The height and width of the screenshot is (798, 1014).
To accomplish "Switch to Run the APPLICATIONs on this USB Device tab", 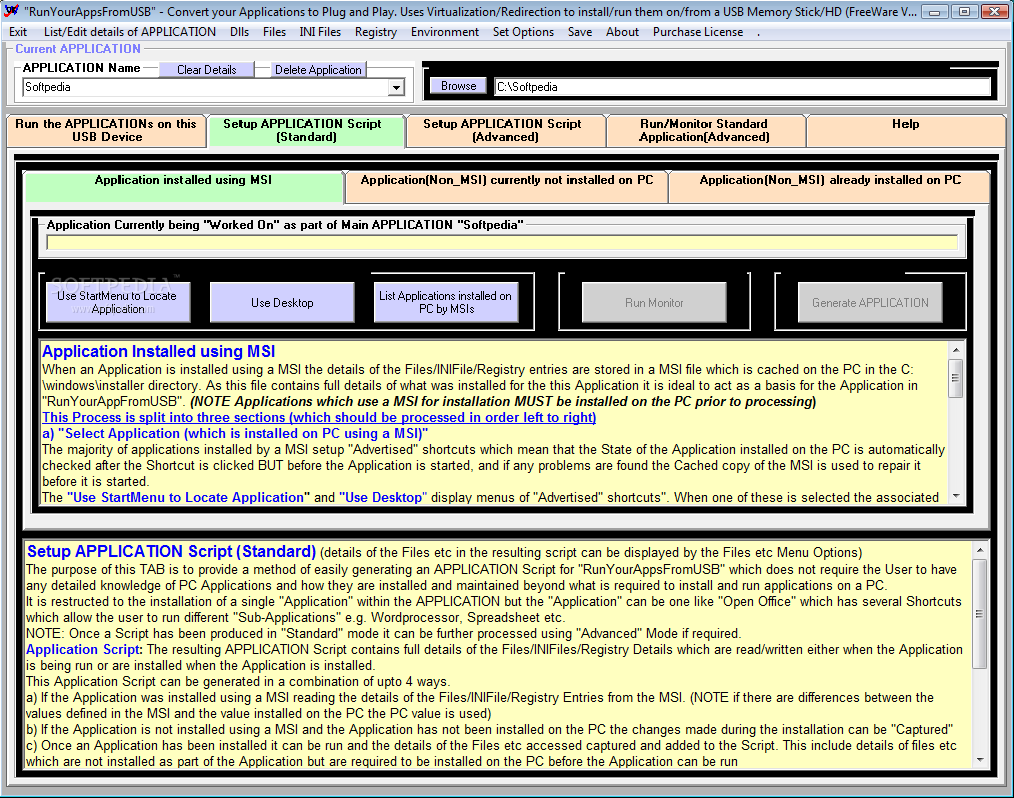I will [x=107, y=131].
